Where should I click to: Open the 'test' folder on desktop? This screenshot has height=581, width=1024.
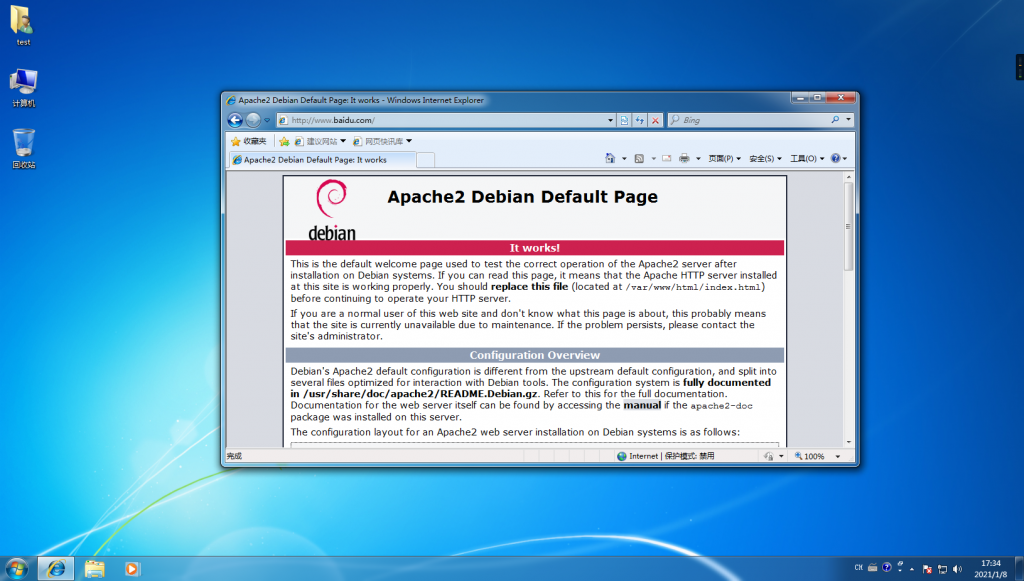[23, 26]
